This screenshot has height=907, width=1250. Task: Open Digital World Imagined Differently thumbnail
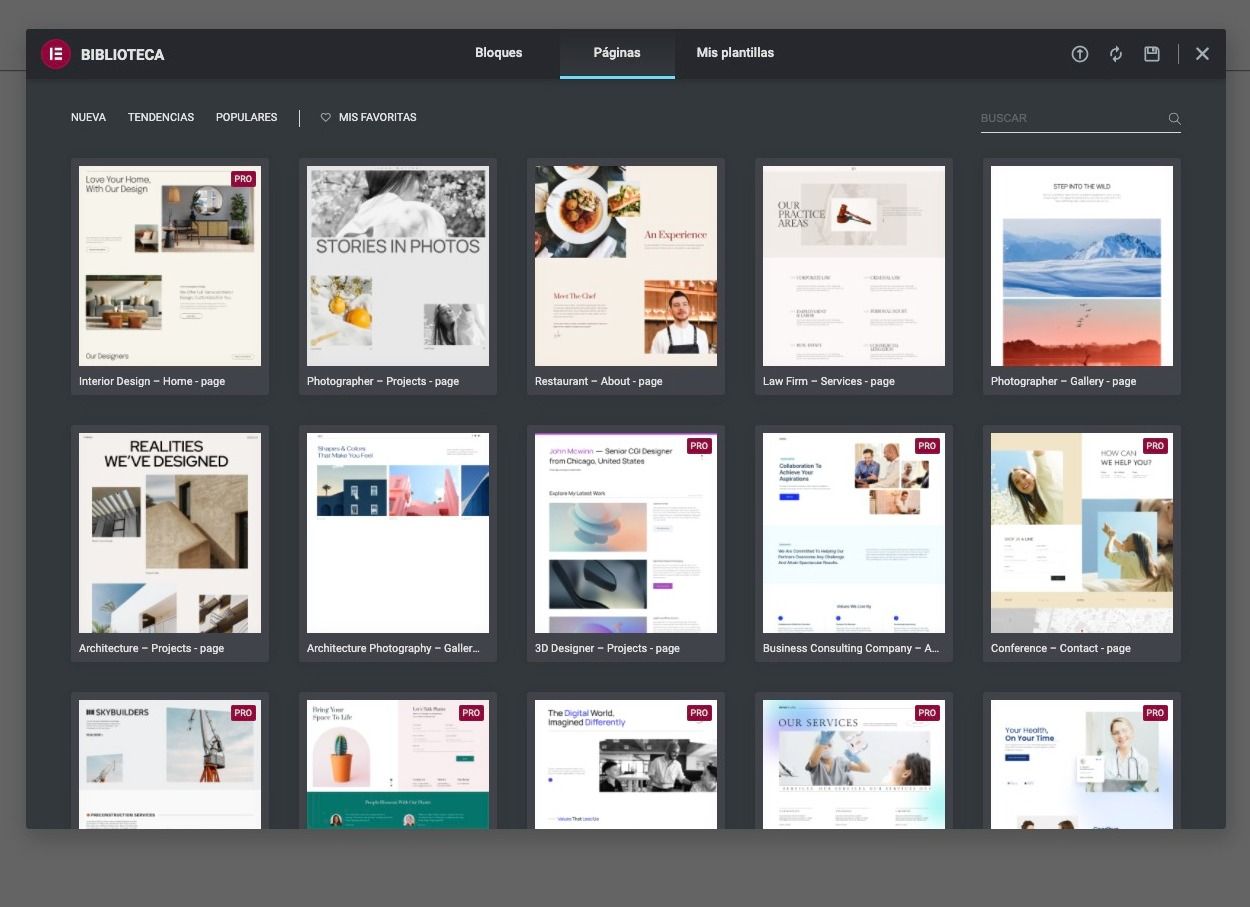pos(626,764)
